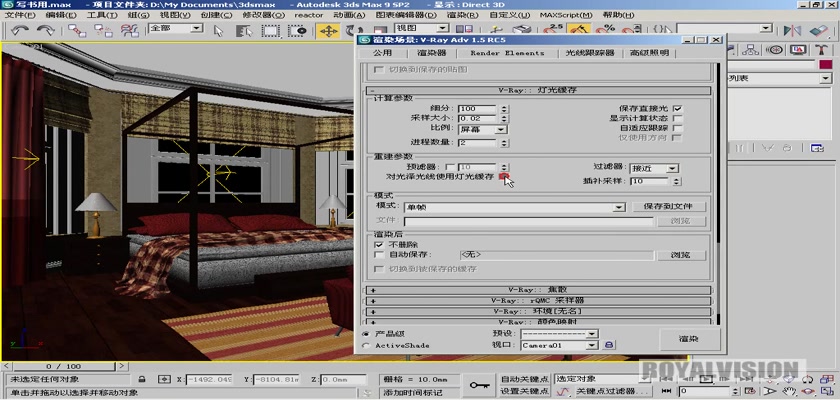Open the Utilities hammer panel tab
The width and height of the screenshot is (840, 400).
click(821, 50)
